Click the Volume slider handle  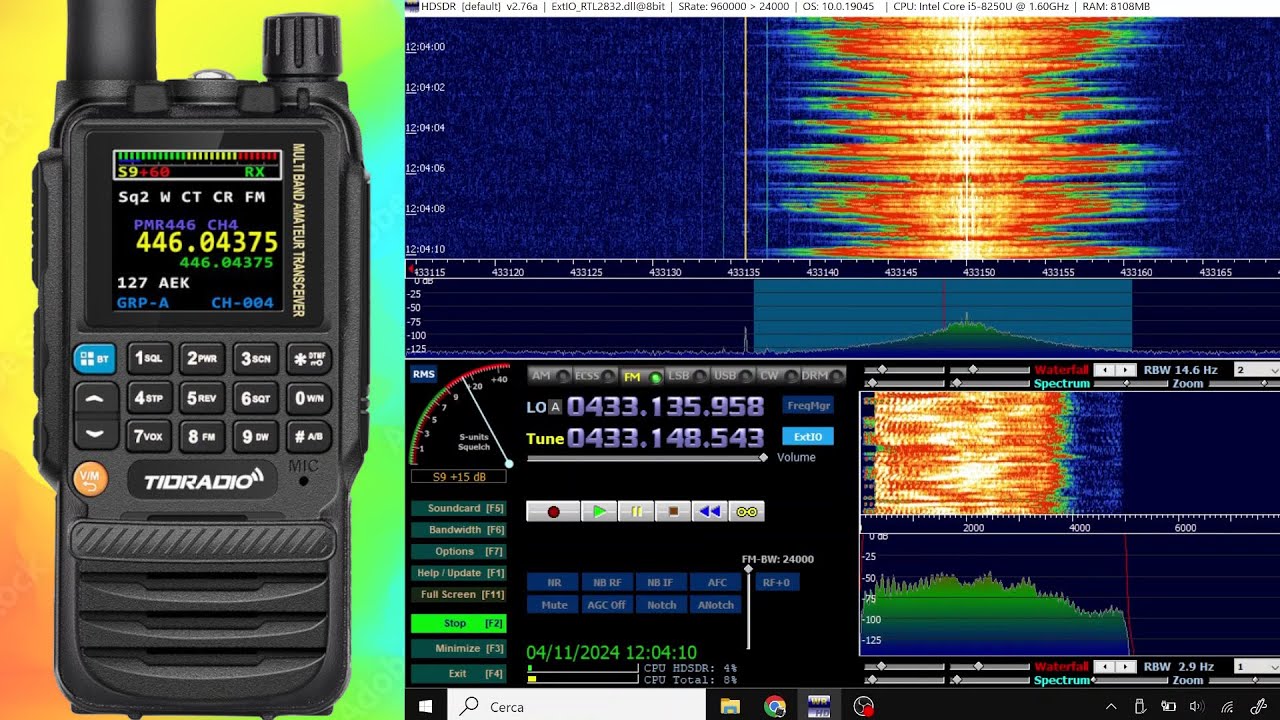click(764, 458)
